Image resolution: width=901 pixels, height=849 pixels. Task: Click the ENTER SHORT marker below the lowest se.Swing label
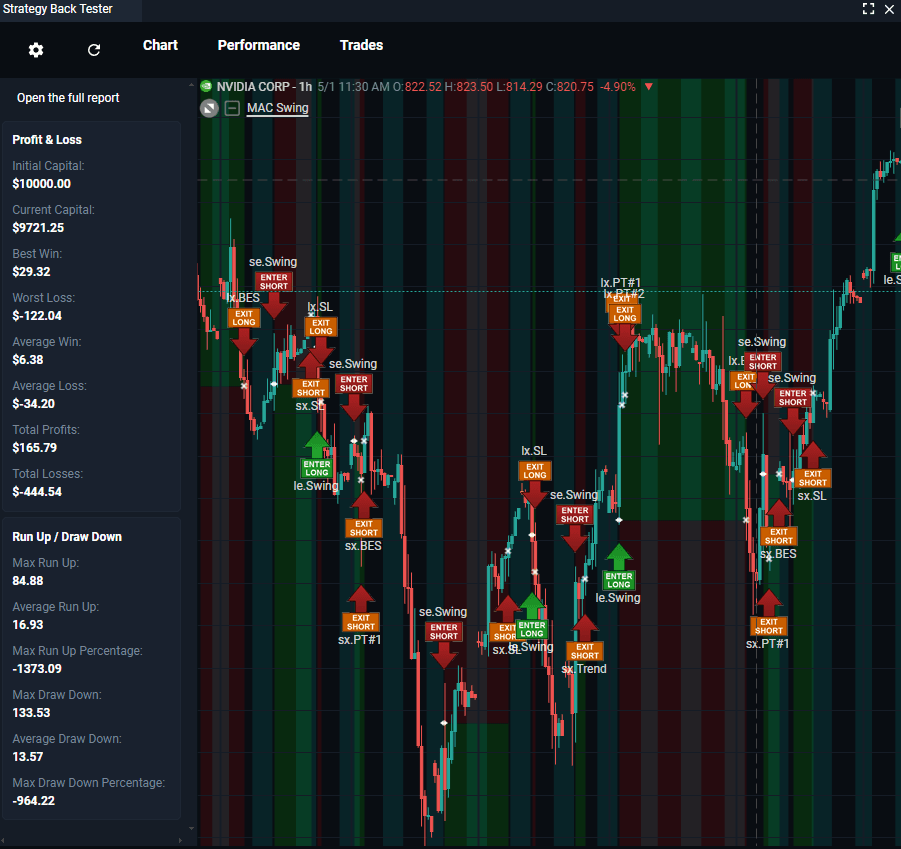click(x=444, y=632)
